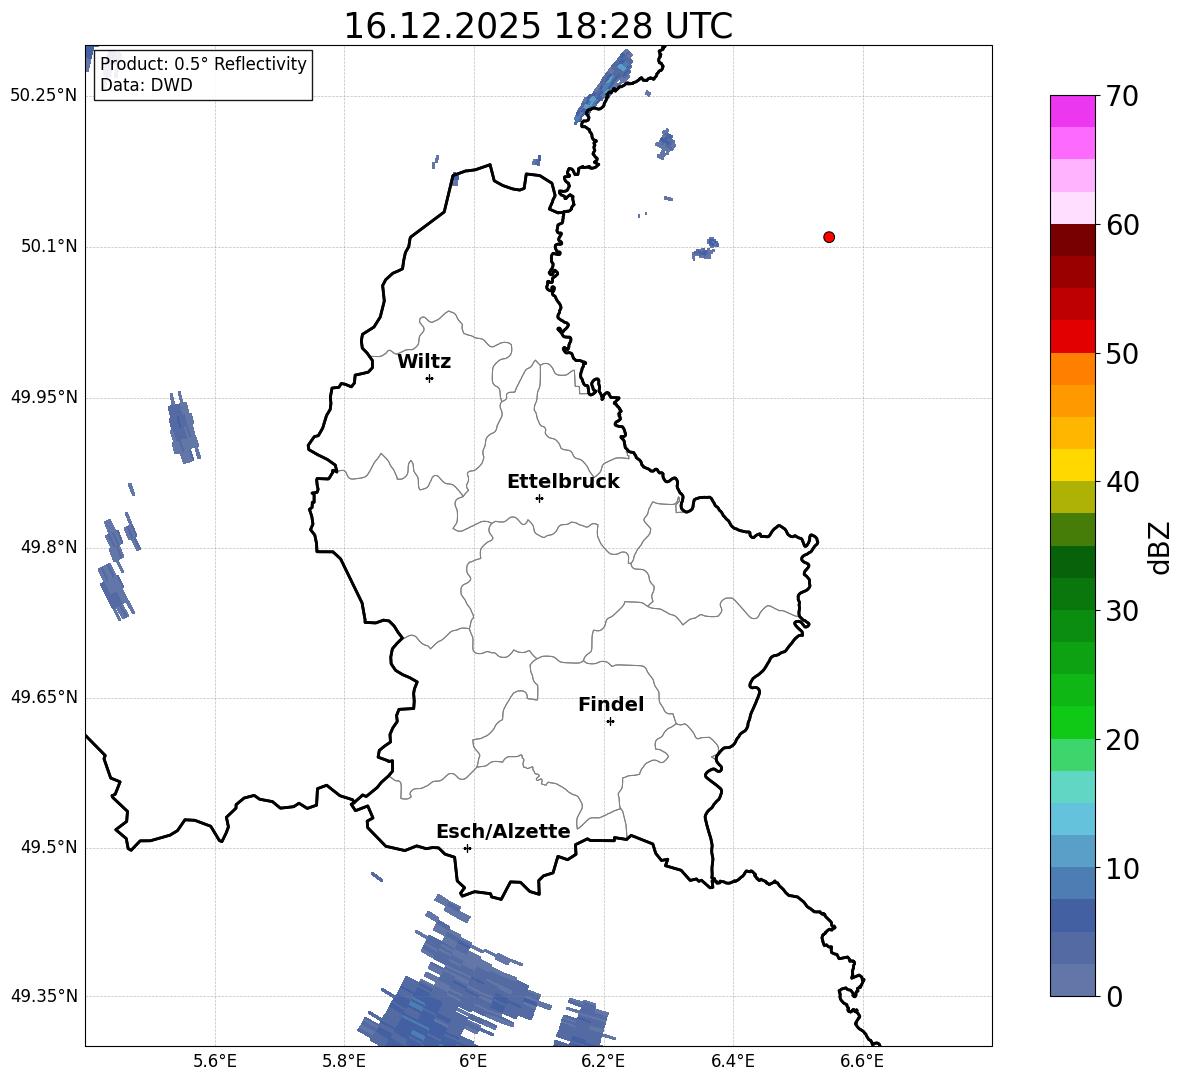
Task: Click the dark green colorbar segment near 30
Action: [x=1072, y=594]
